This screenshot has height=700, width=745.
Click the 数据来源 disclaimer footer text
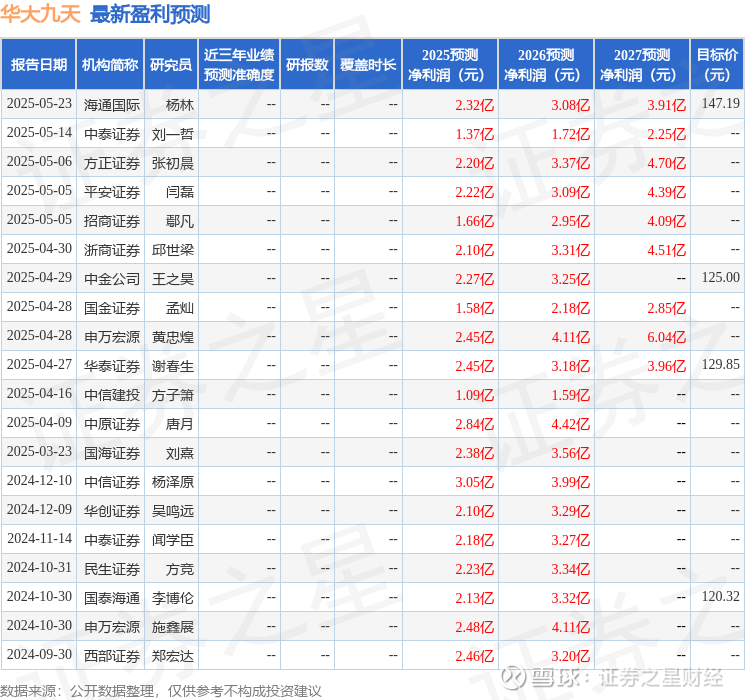pyautogui.click(x=161, y=690)
